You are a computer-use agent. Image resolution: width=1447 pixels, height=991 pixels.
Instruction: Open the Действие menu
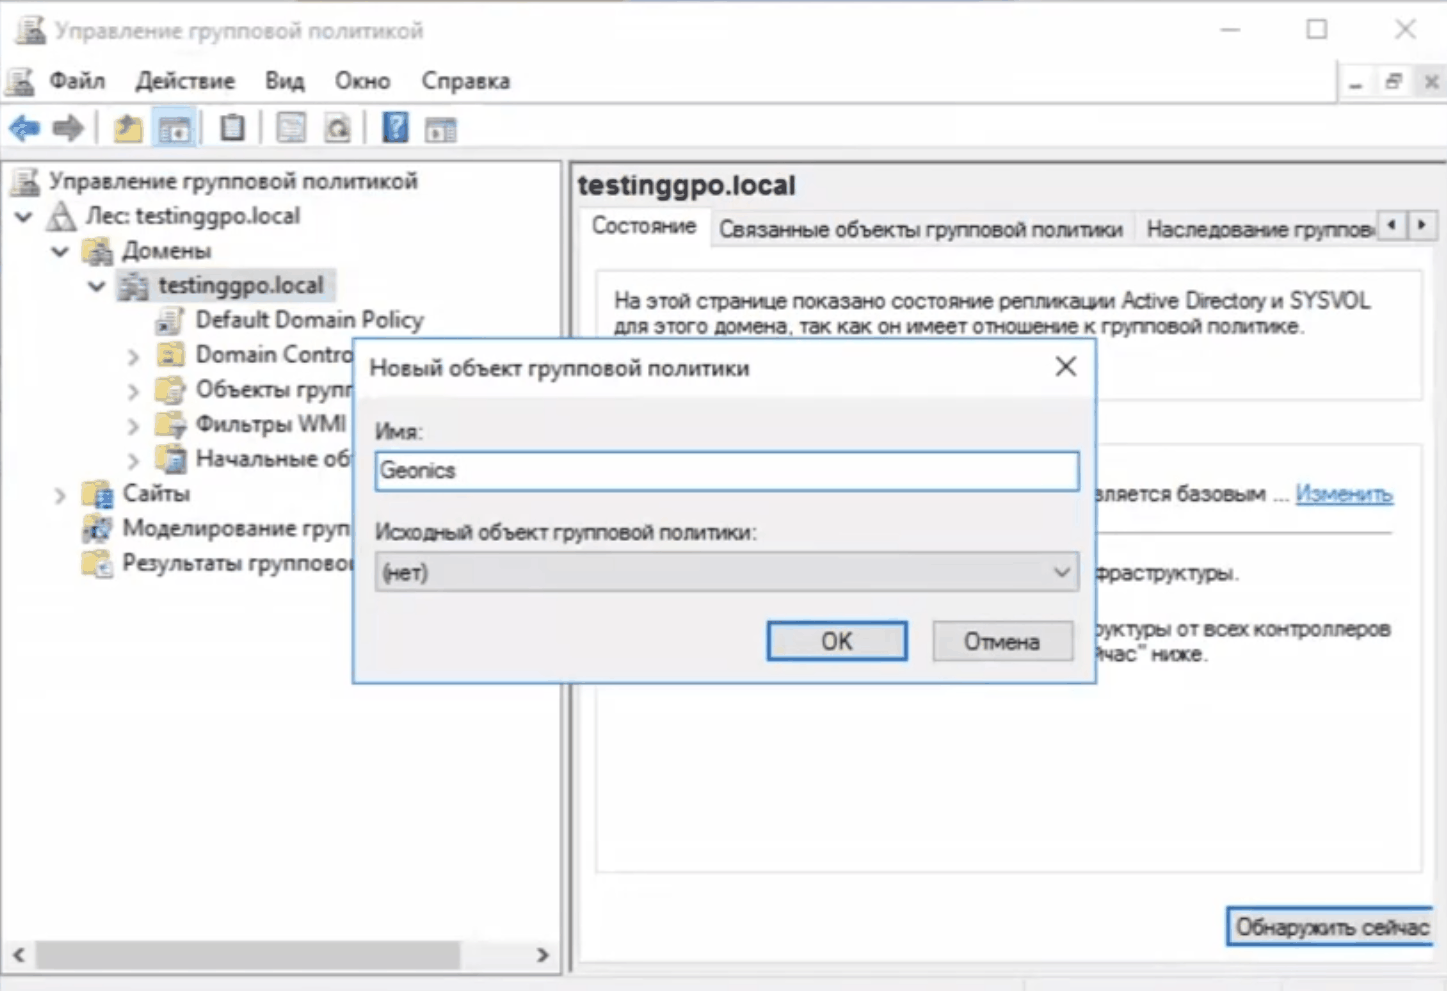(x=185, y=81)
